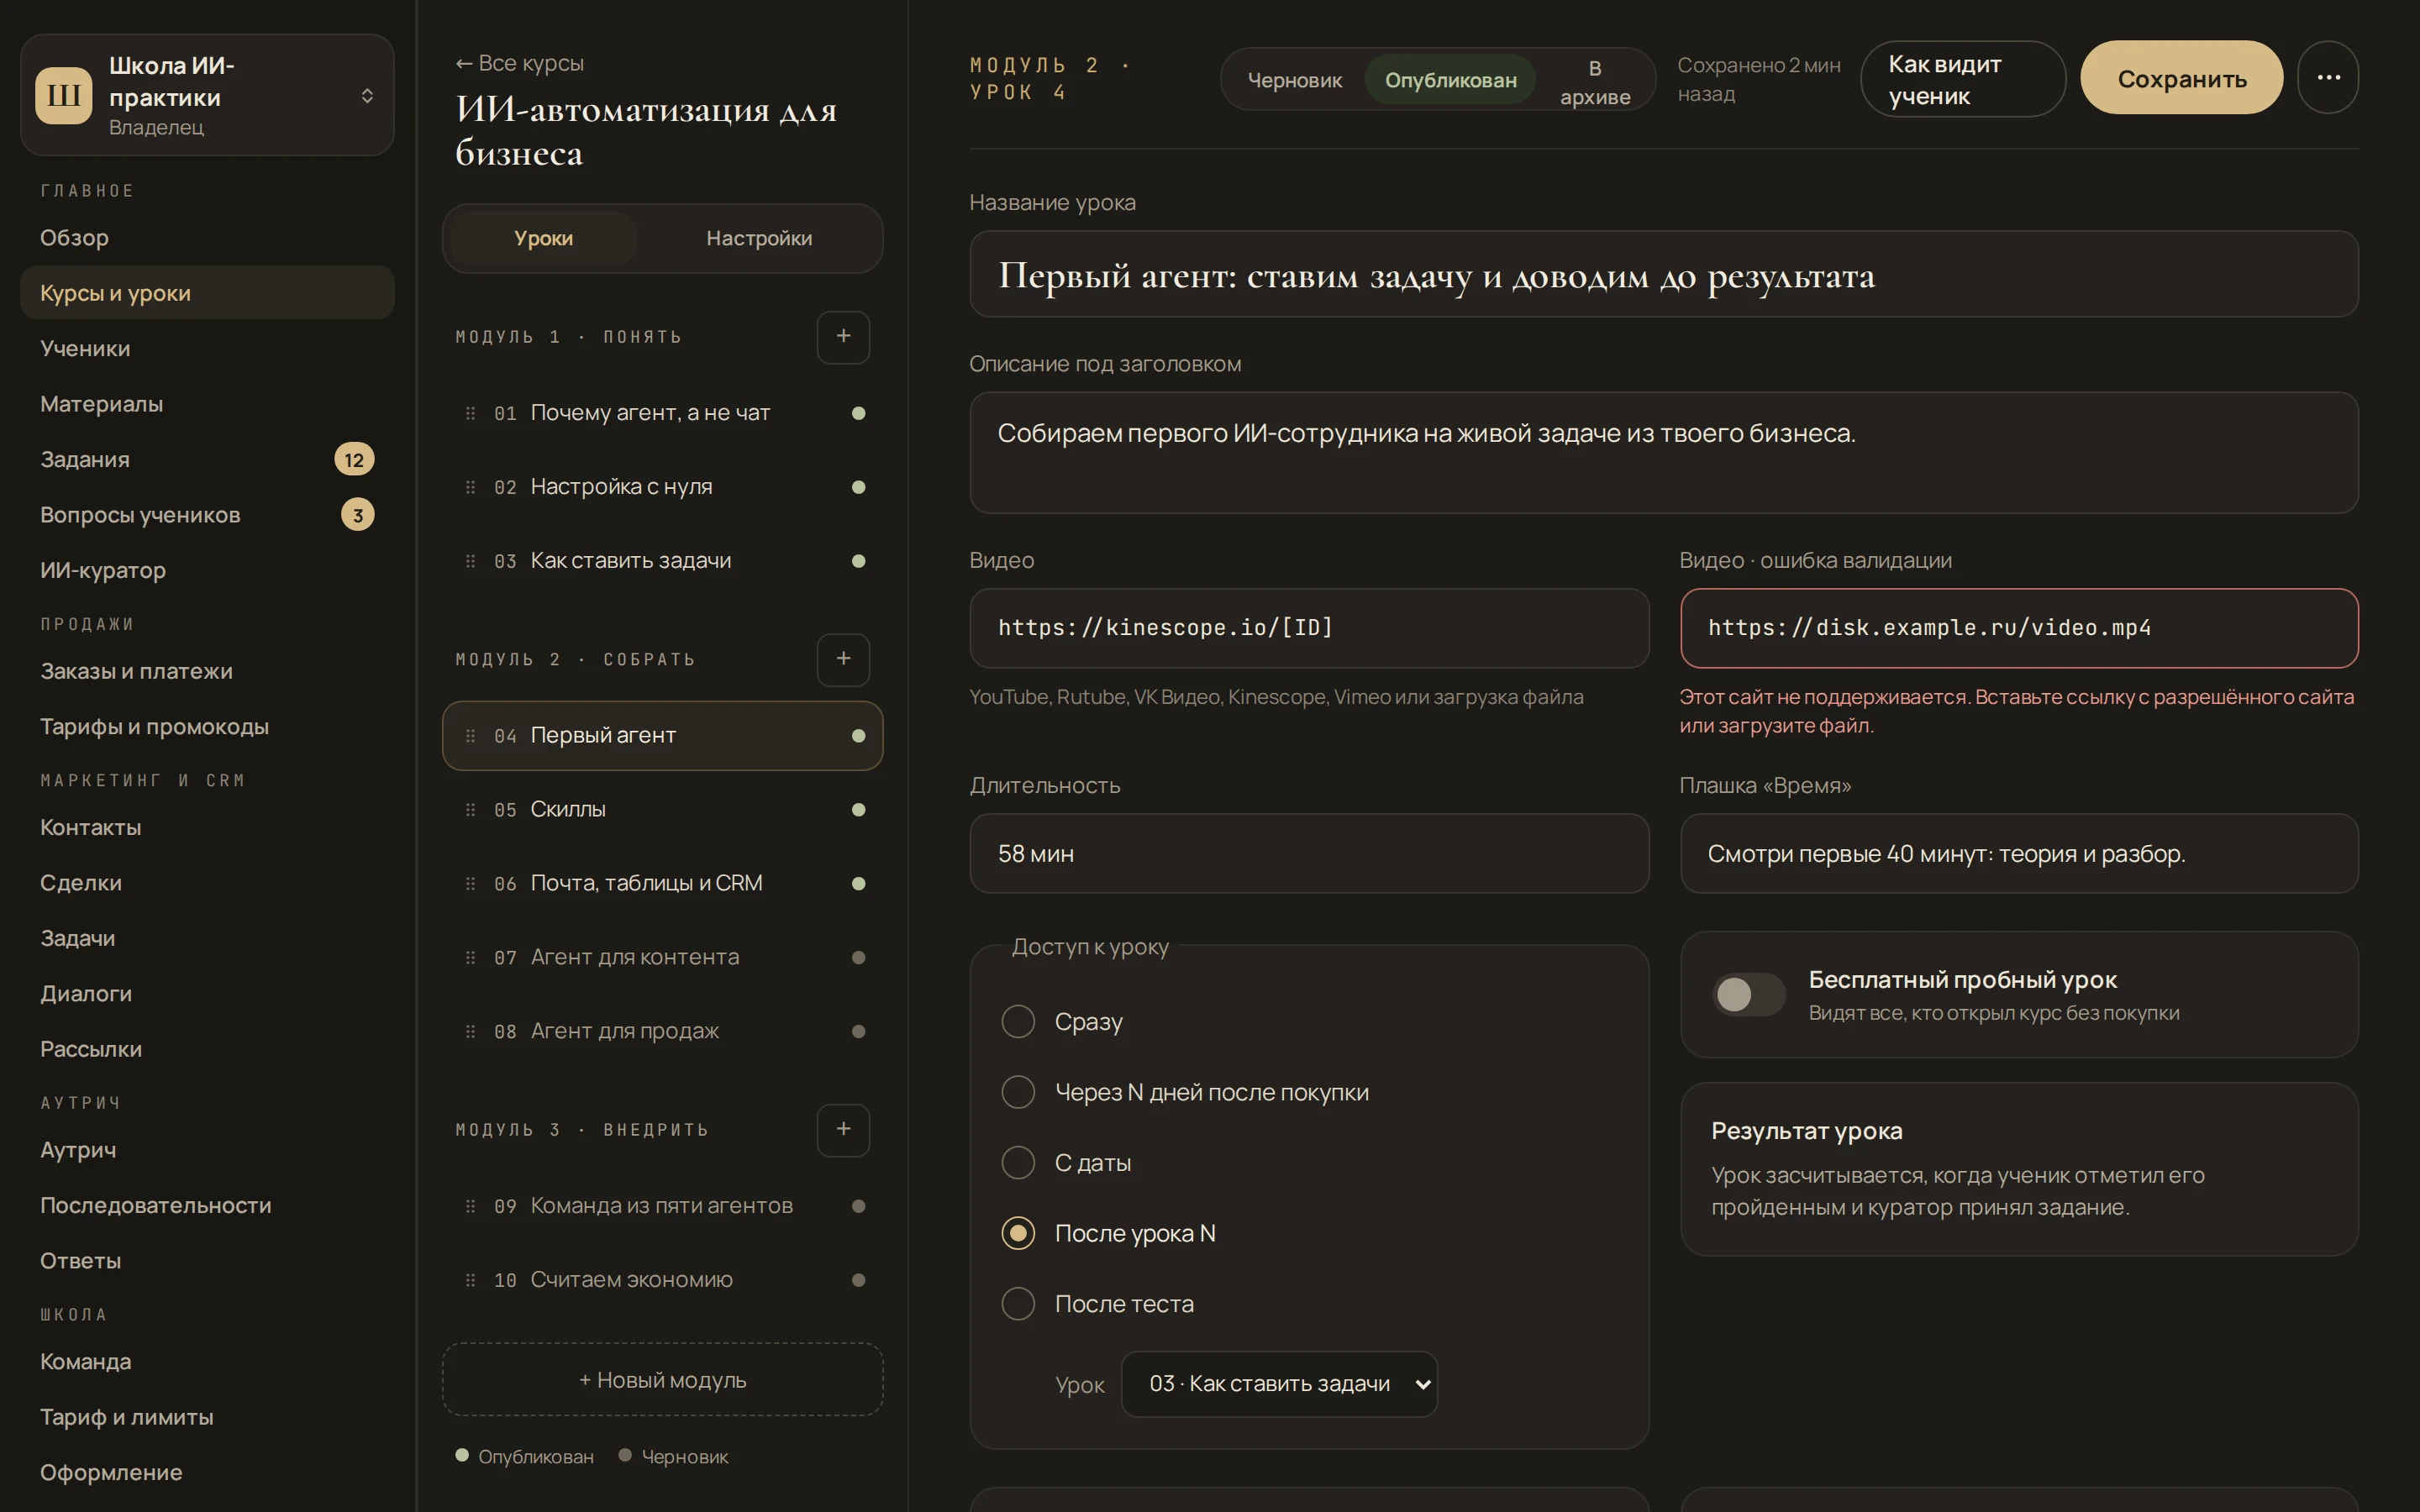Add lesson to Модуль 3 Внедрить
The image size is (2420, 1512).
[x=843, y=1129]
